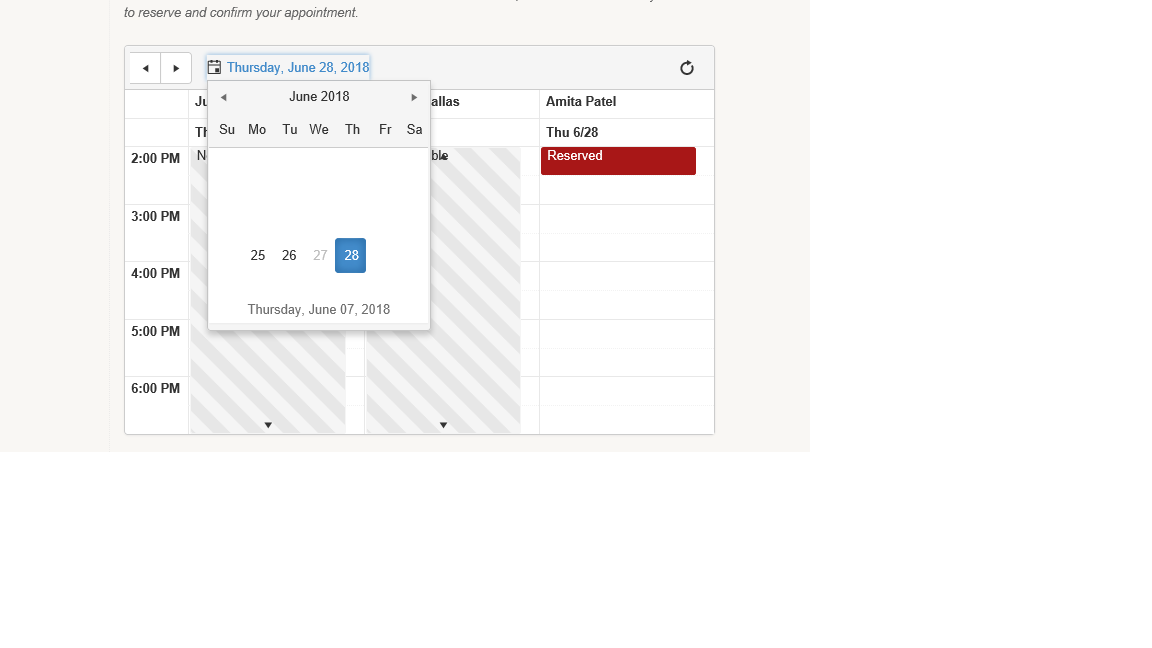Click the Amita Patel column header
This screenshot has height=648, width=1152.
tap(581, 102)
